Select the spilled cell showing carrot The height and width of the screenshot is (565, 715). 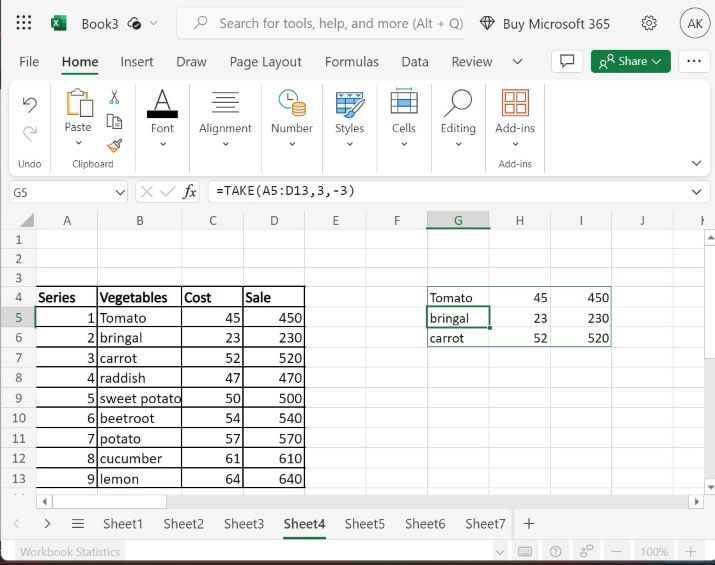pyautogui.click(x=458, y=337)
